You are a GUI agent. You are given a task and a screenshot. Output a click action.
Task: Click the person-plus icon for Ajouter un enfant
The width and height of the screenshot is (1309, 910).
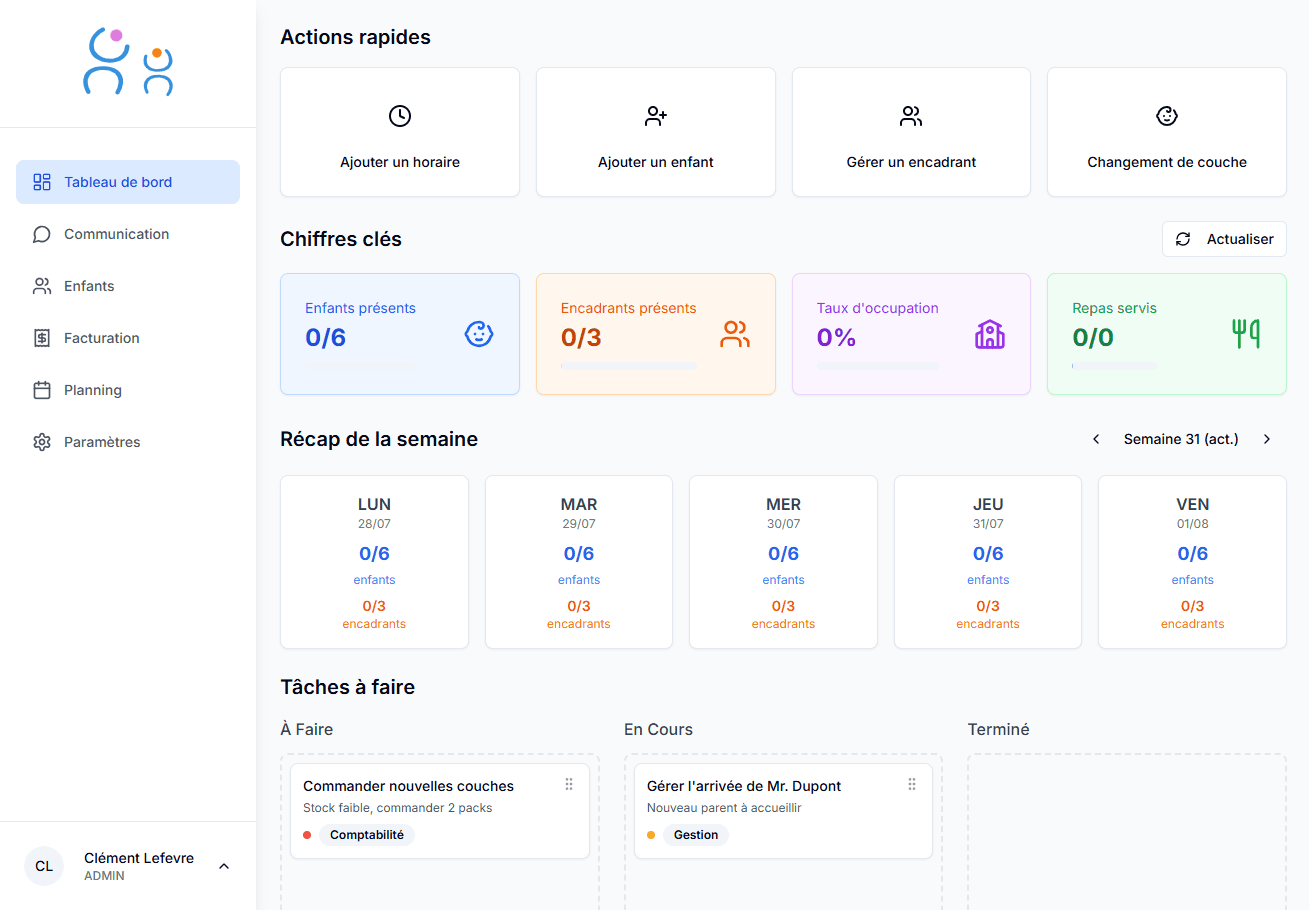(655, 116)
